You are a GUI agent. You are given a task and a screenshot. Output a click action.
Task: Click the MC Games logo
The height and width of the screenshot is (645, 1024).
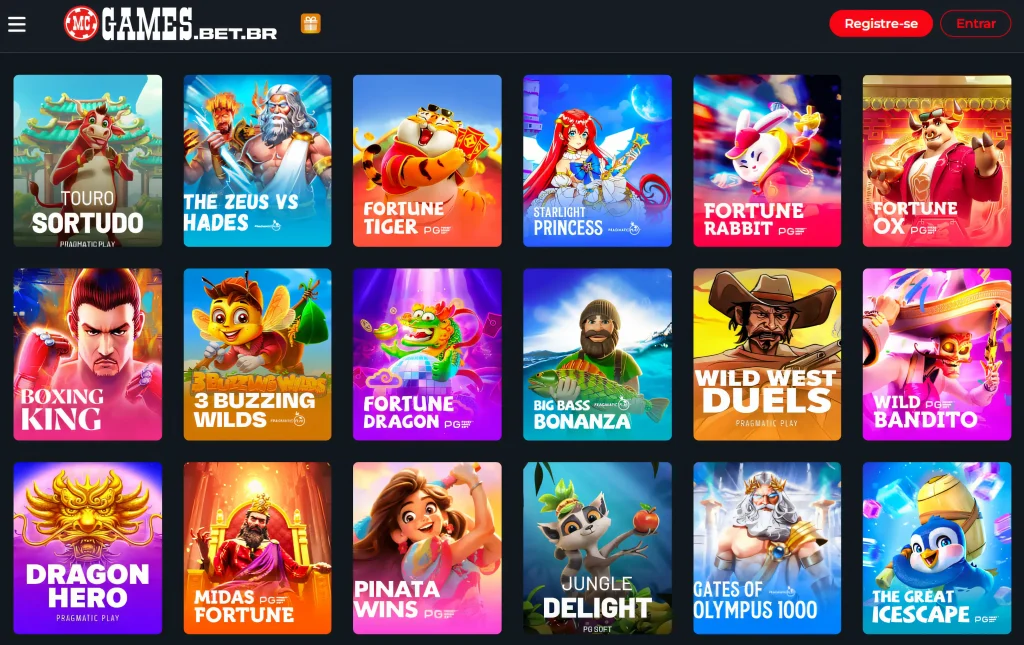170,24
